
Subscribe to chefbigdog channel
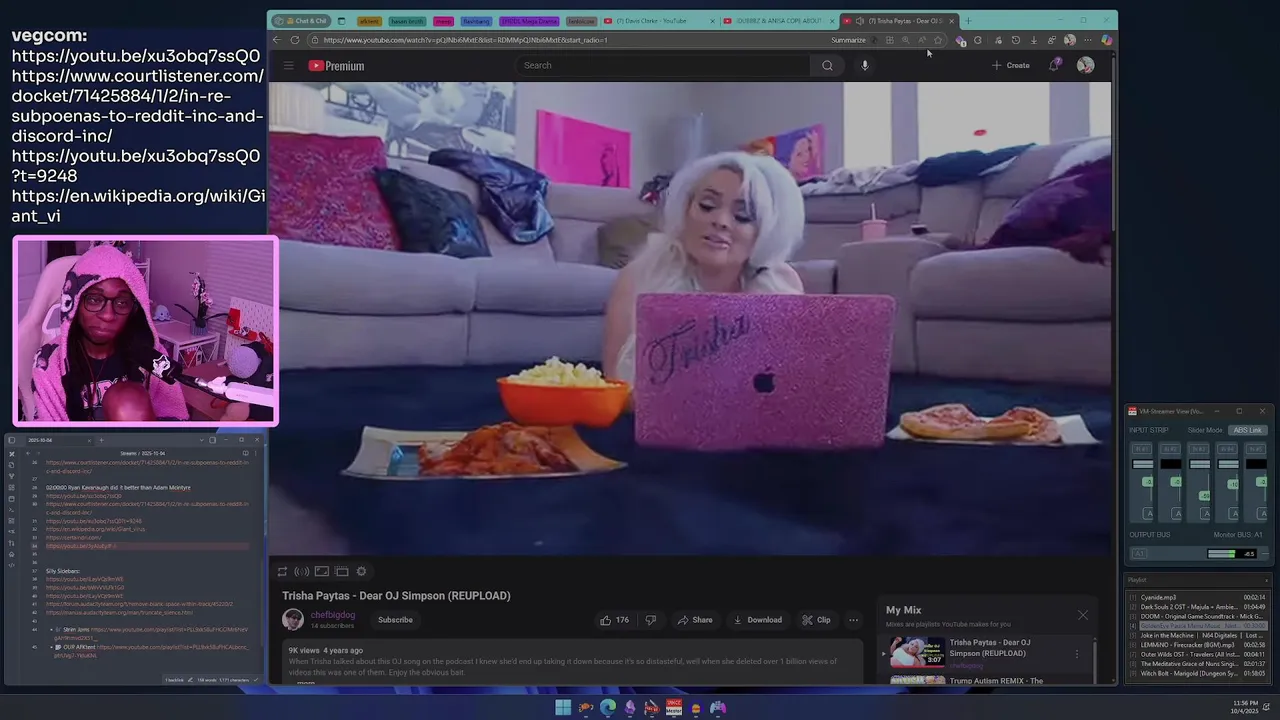click(x=395, y=620)
